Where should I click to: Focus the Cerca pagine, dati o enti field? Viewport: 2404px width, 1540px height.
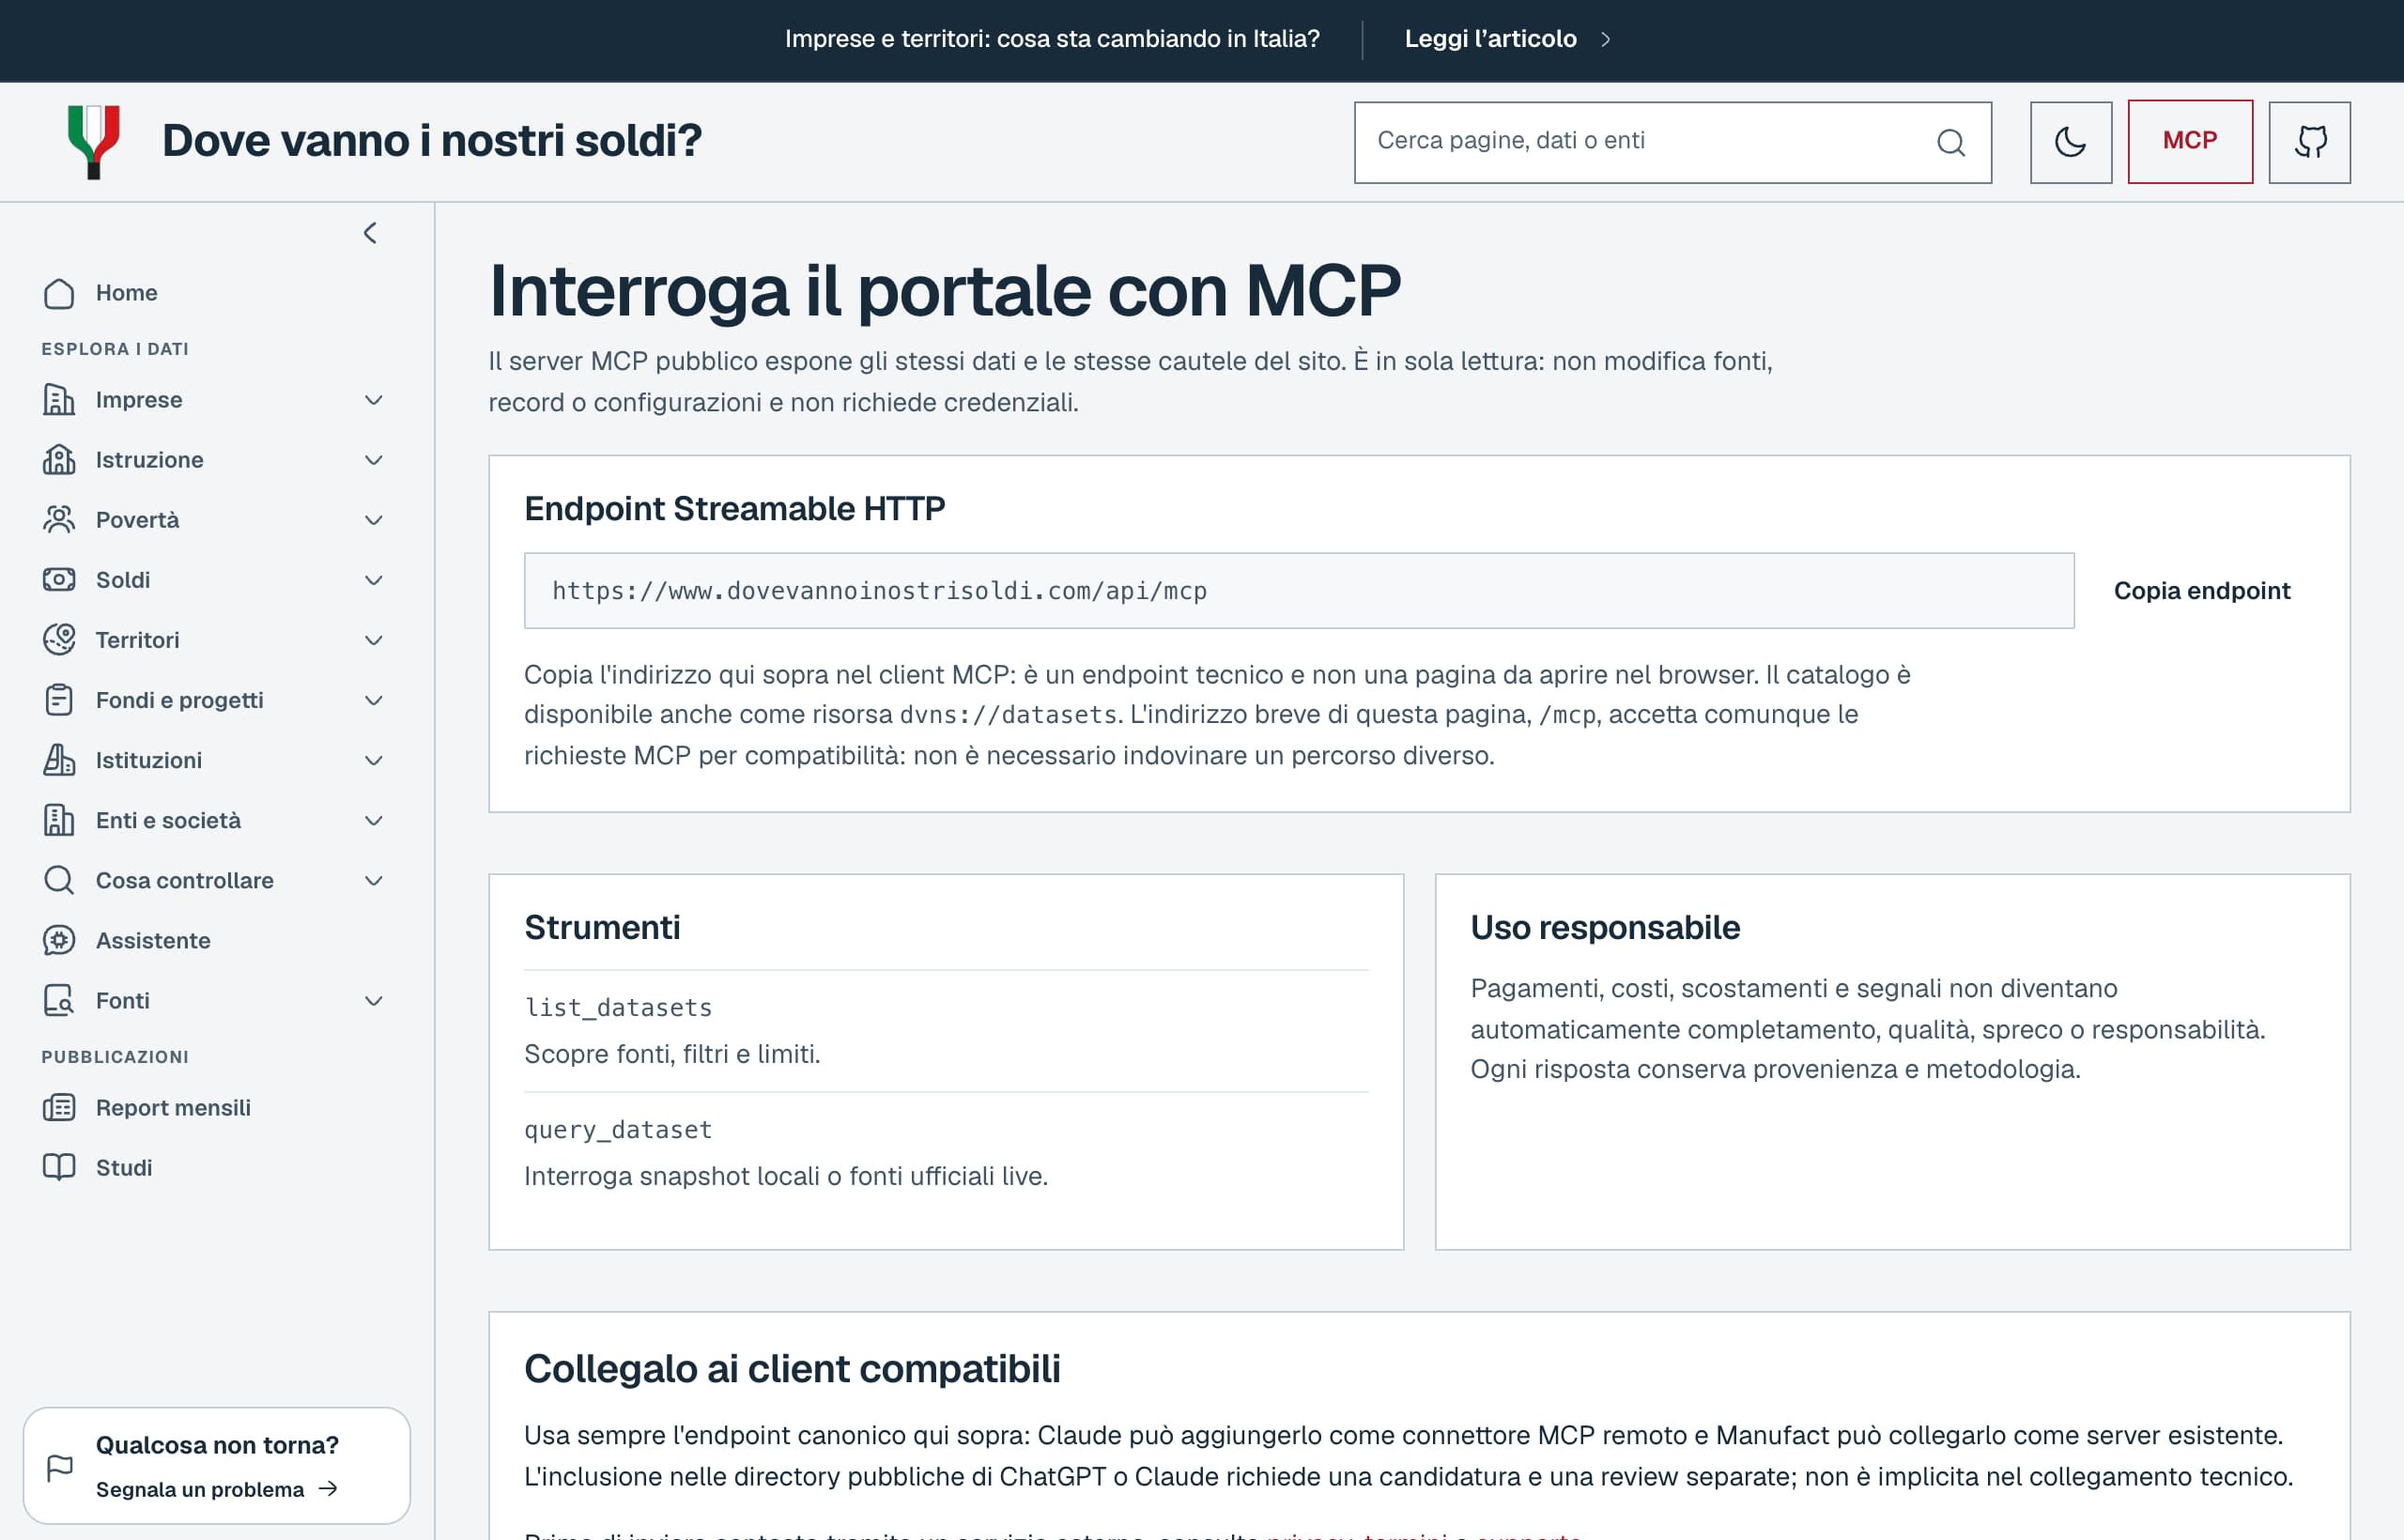1672,142
